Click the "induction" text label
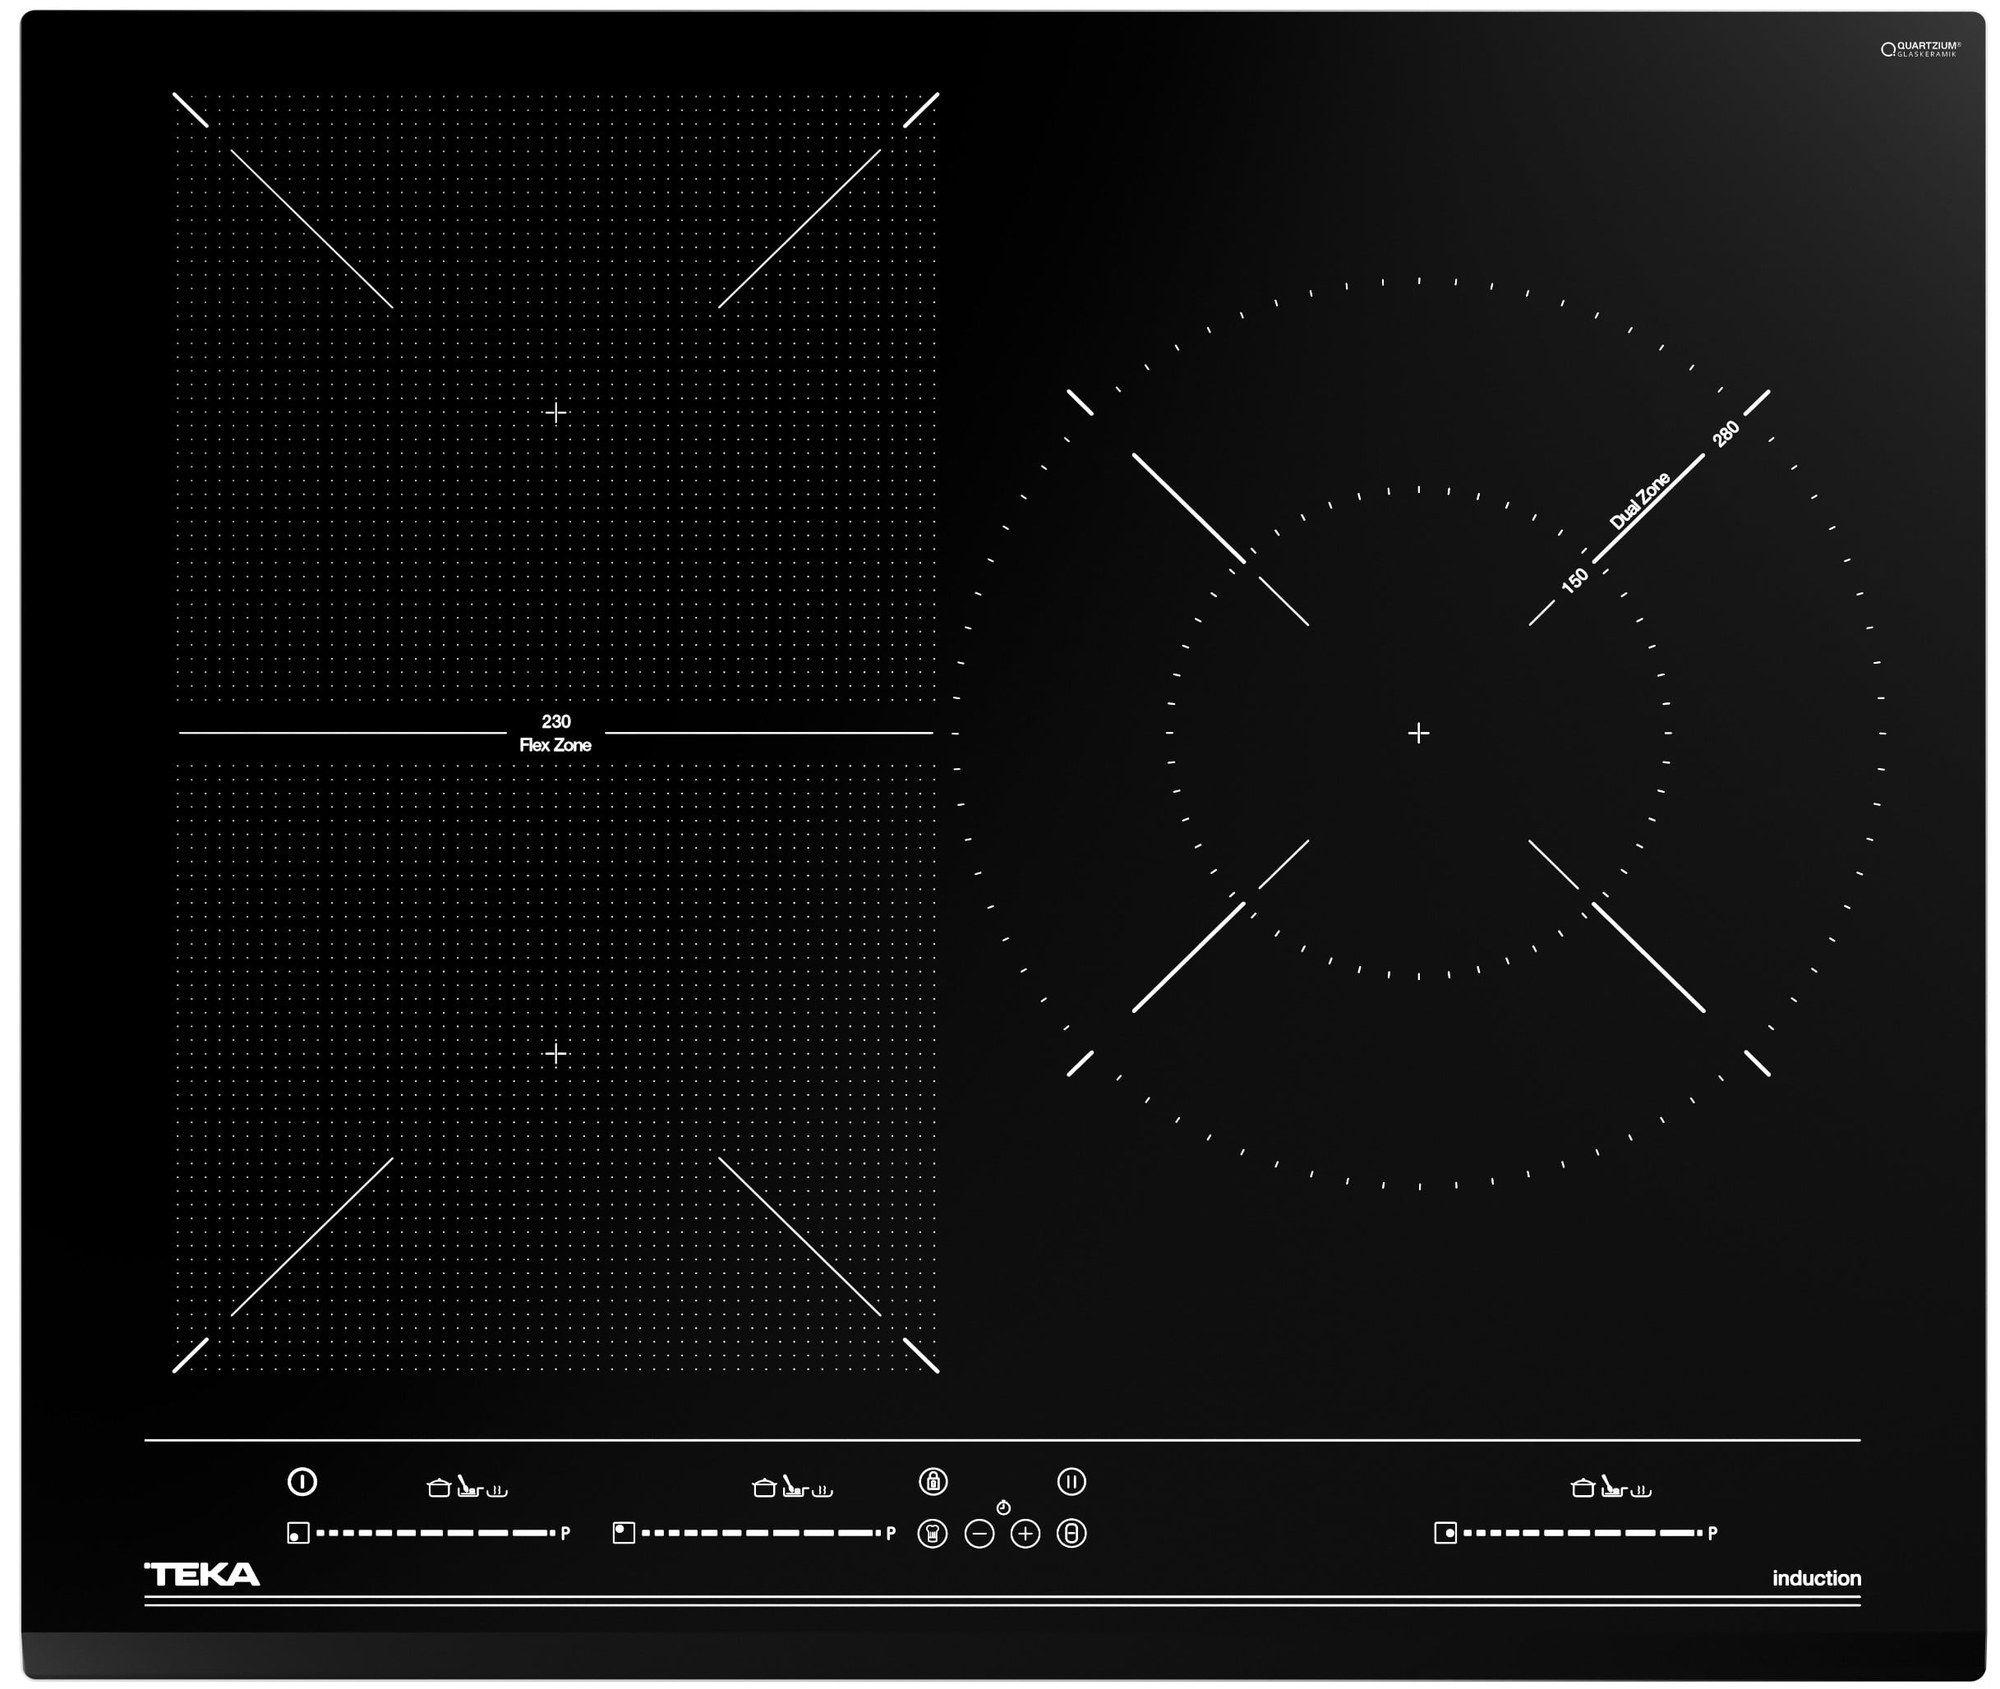2000x1689 pixels. (1816, 1578)
